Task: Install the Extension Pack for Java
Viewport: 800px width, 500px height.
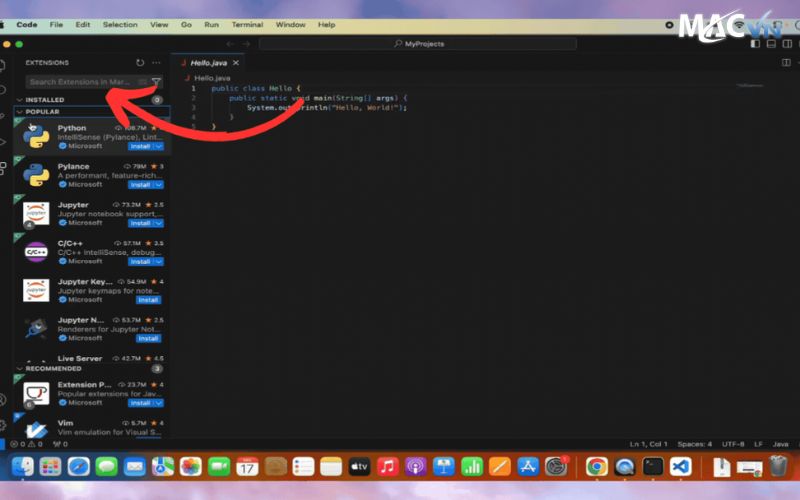Action: 140,403
